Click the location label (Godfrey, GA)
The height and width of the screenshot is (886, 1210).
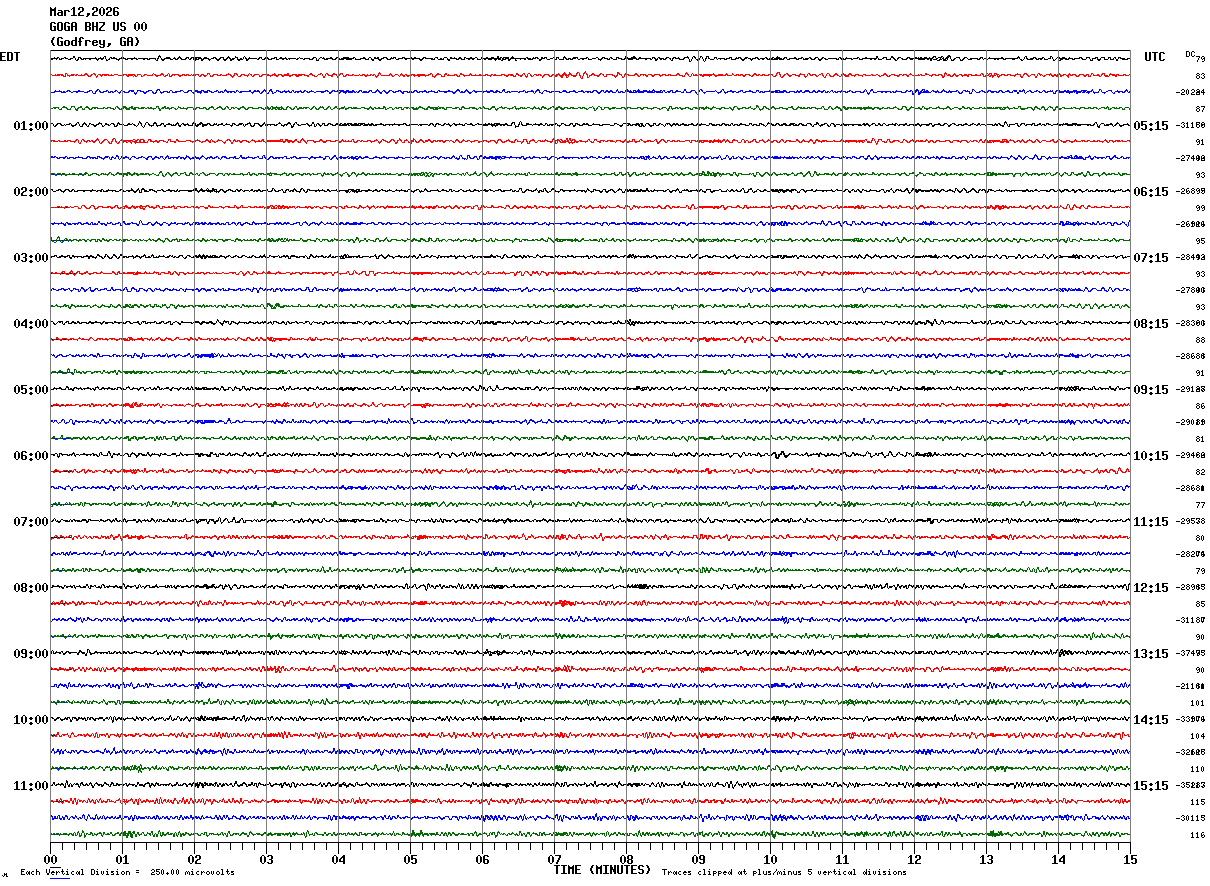(x=95, y=42)
